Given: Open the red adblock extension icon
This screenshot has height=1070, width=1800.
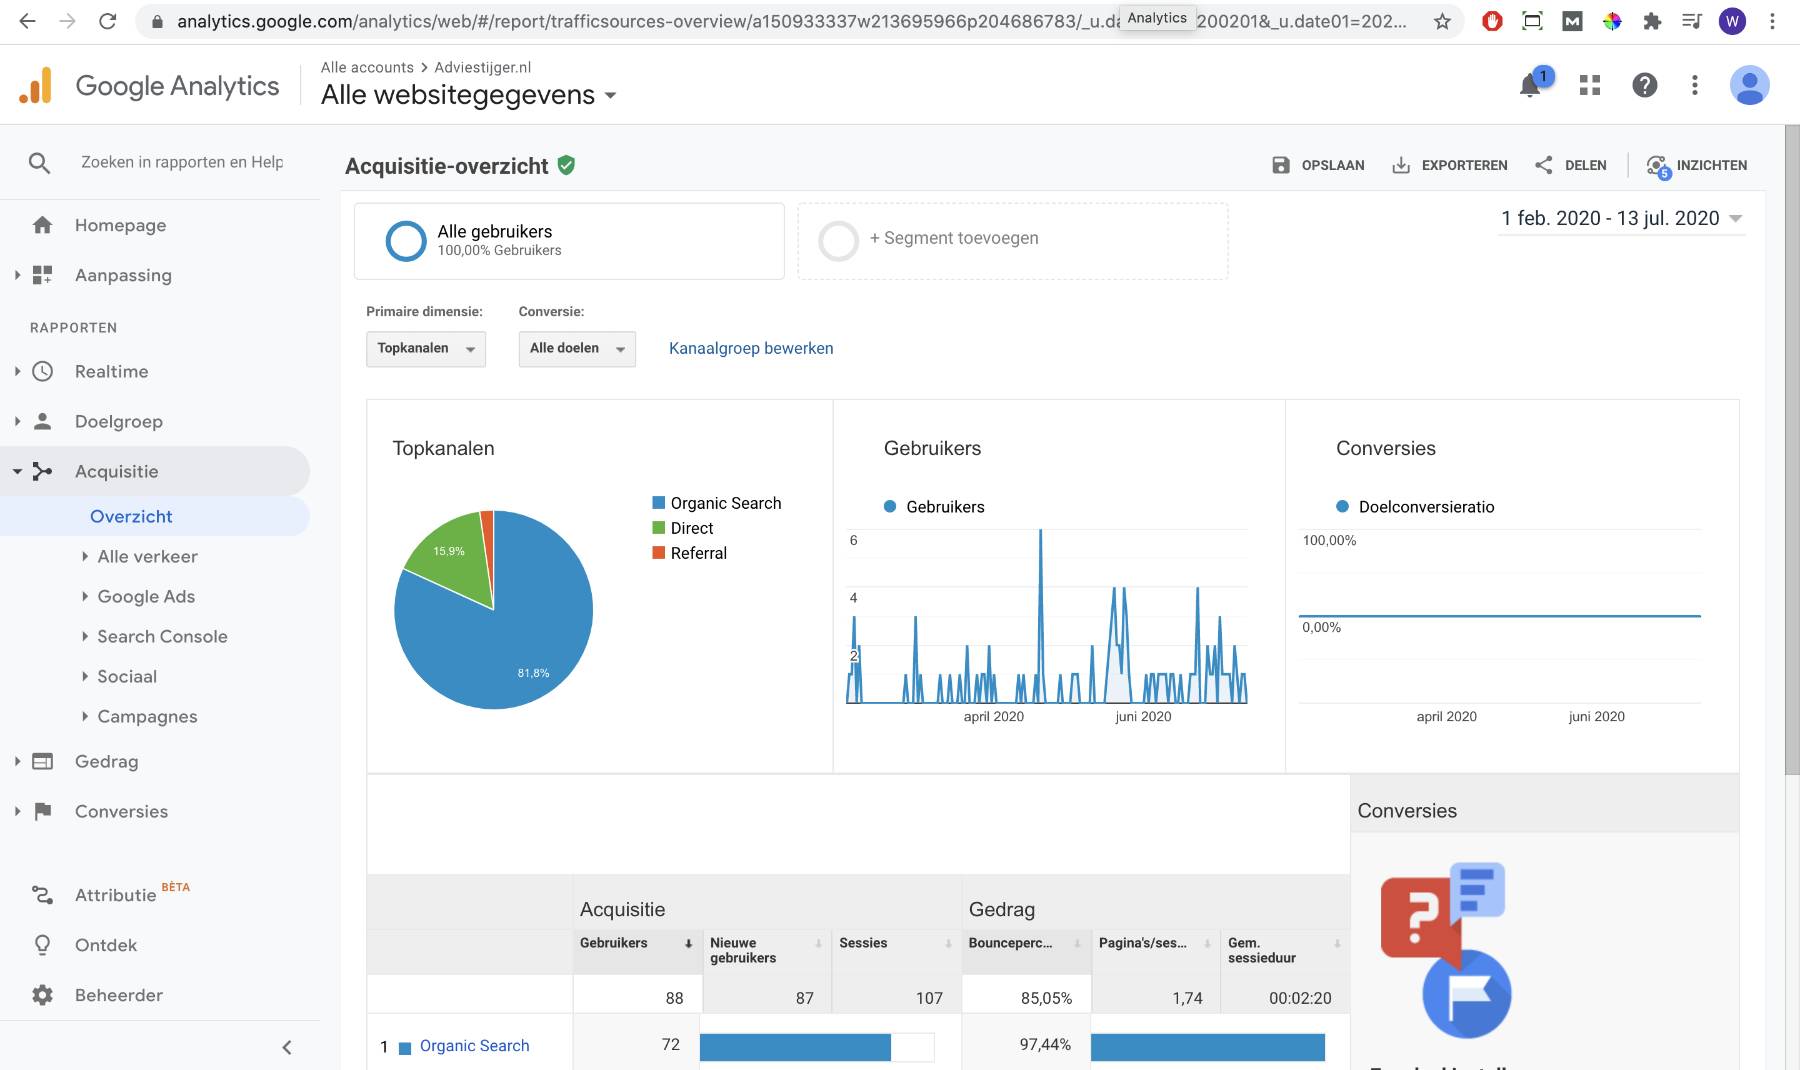Looking at the screenshot, I should (1492, 21).
